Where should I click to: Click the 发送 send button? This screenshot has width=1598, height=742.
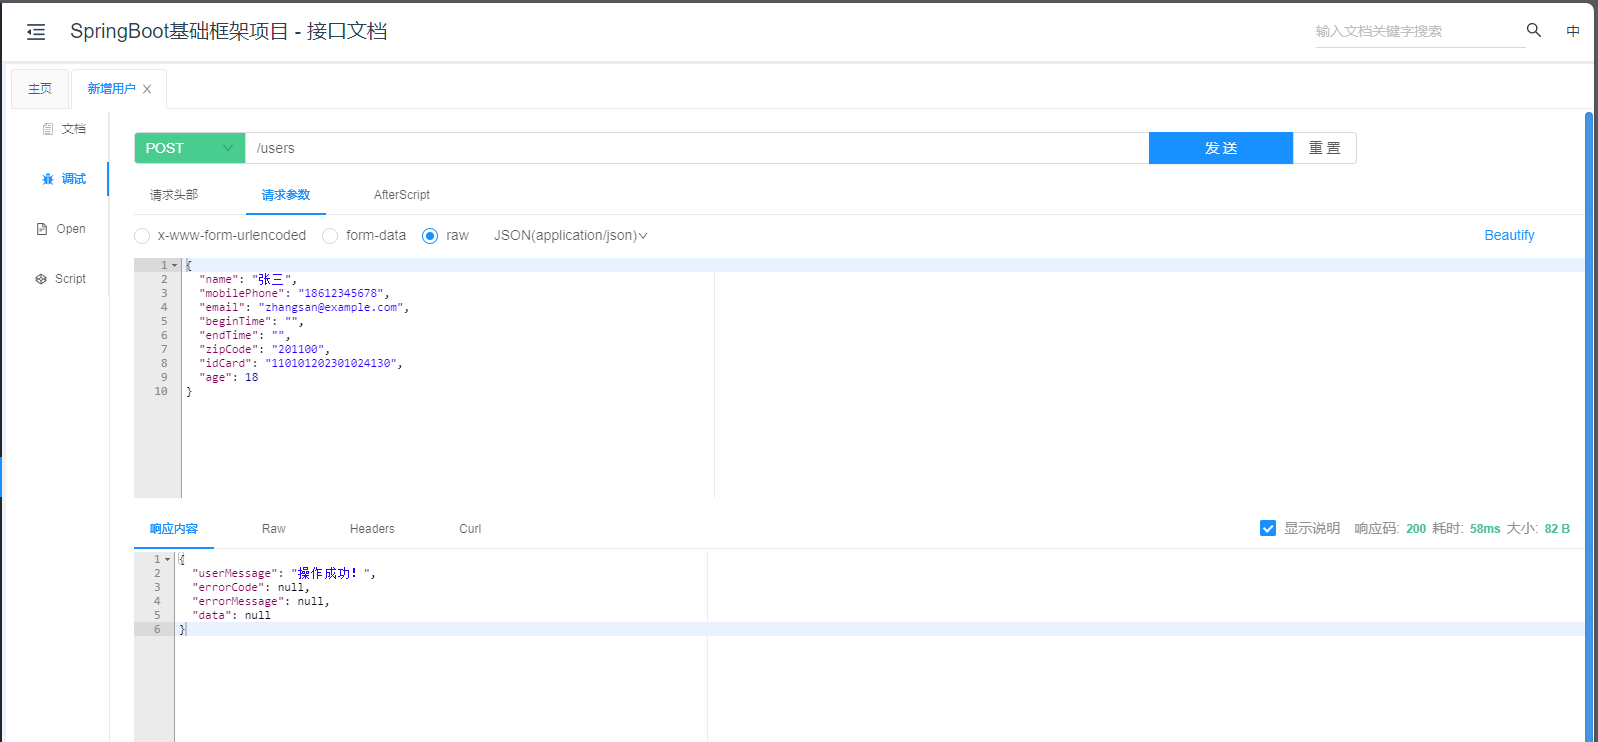[x=1221, y=148]
